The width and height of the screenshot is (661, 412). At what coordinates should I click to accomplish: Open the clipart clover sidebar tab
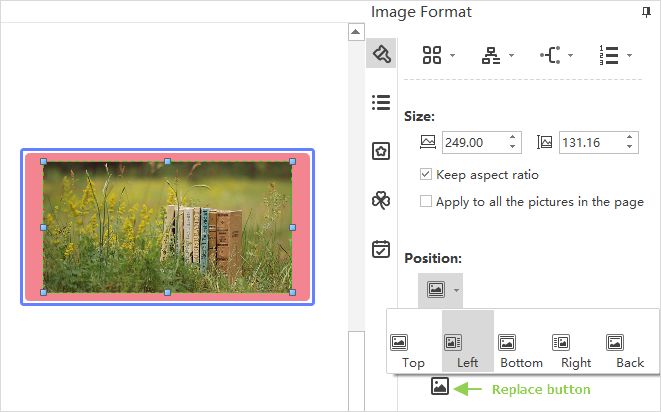[x=381, y=200]
